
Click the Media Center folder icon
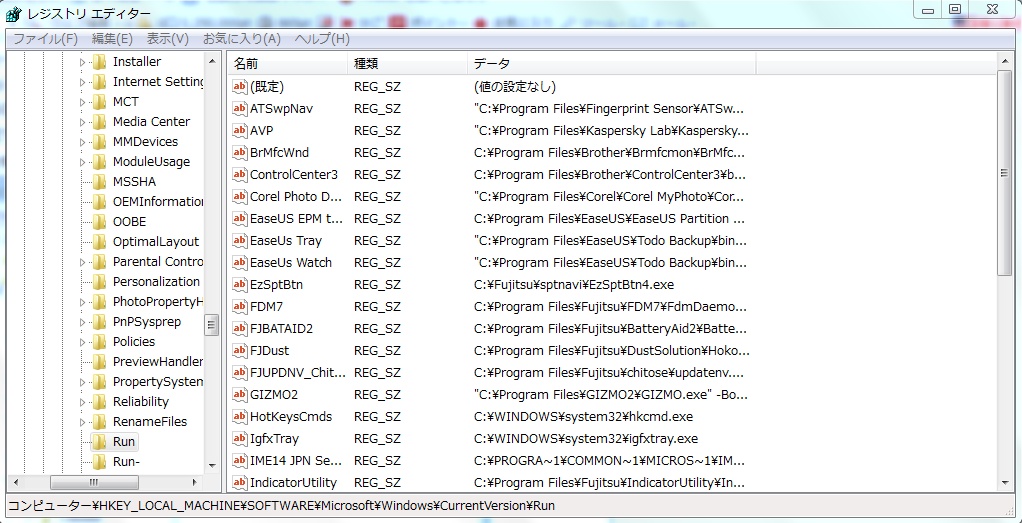coord(99,122)
